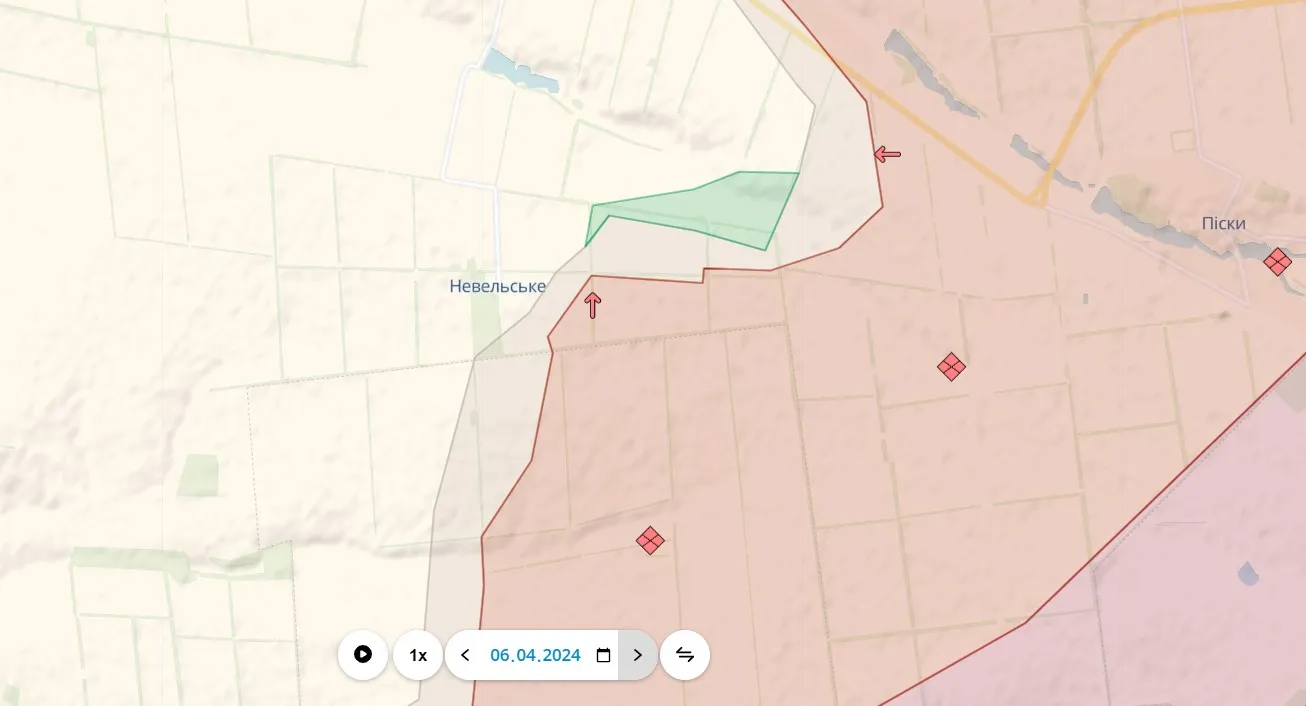Click the blue pond north of Невельське

pos(505,65)
